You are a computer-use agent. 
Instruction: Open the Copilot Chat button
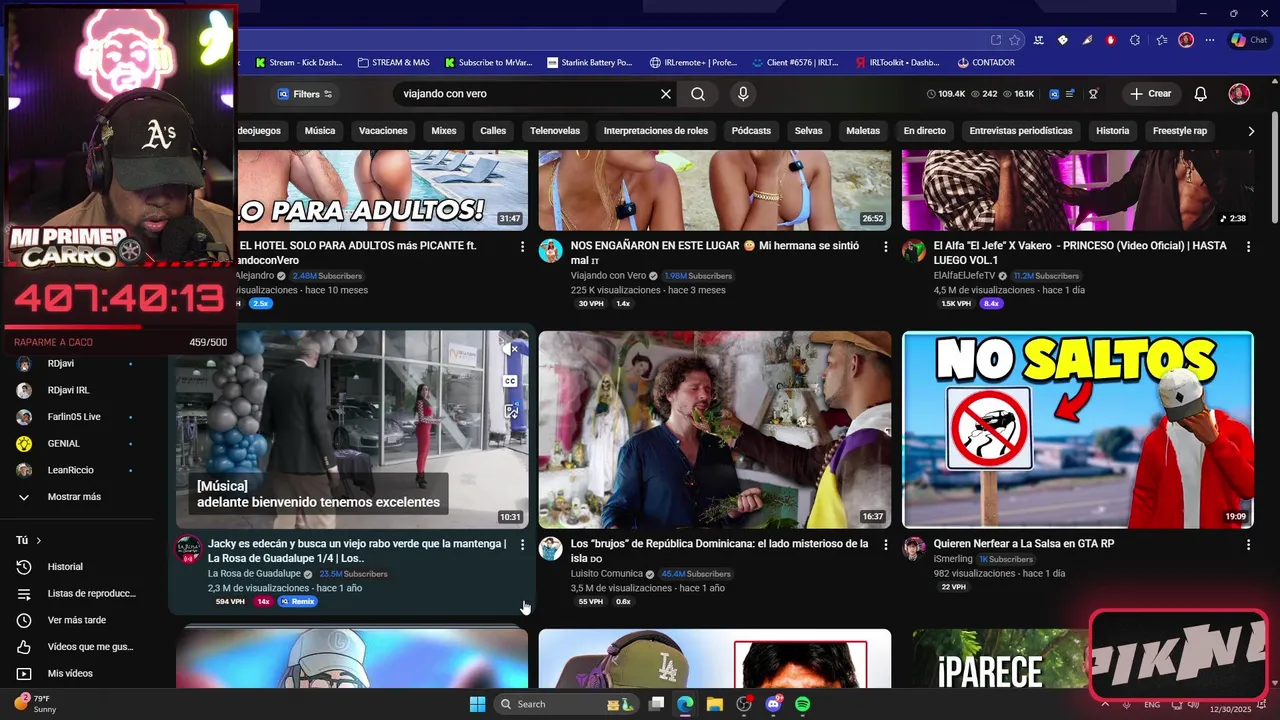coord(1249,40)
